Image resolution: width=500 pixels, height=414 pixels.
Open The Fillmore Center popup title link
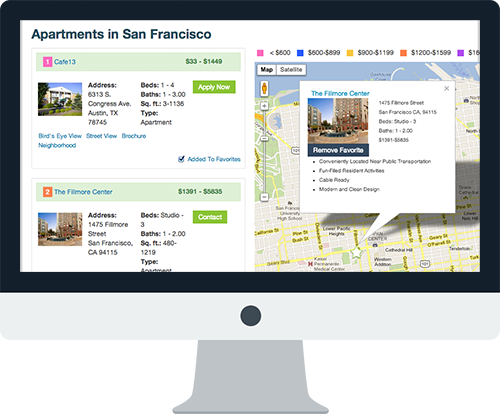(340, 94)
